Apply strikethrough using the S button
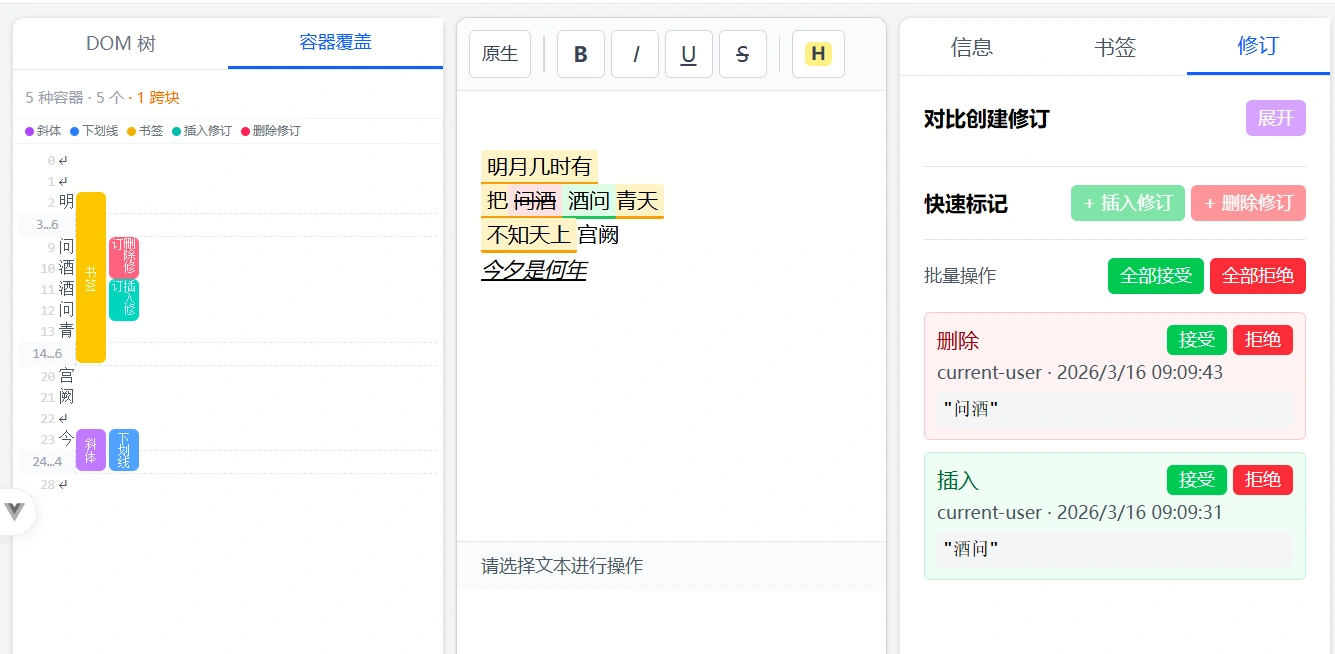 point(742,54)
